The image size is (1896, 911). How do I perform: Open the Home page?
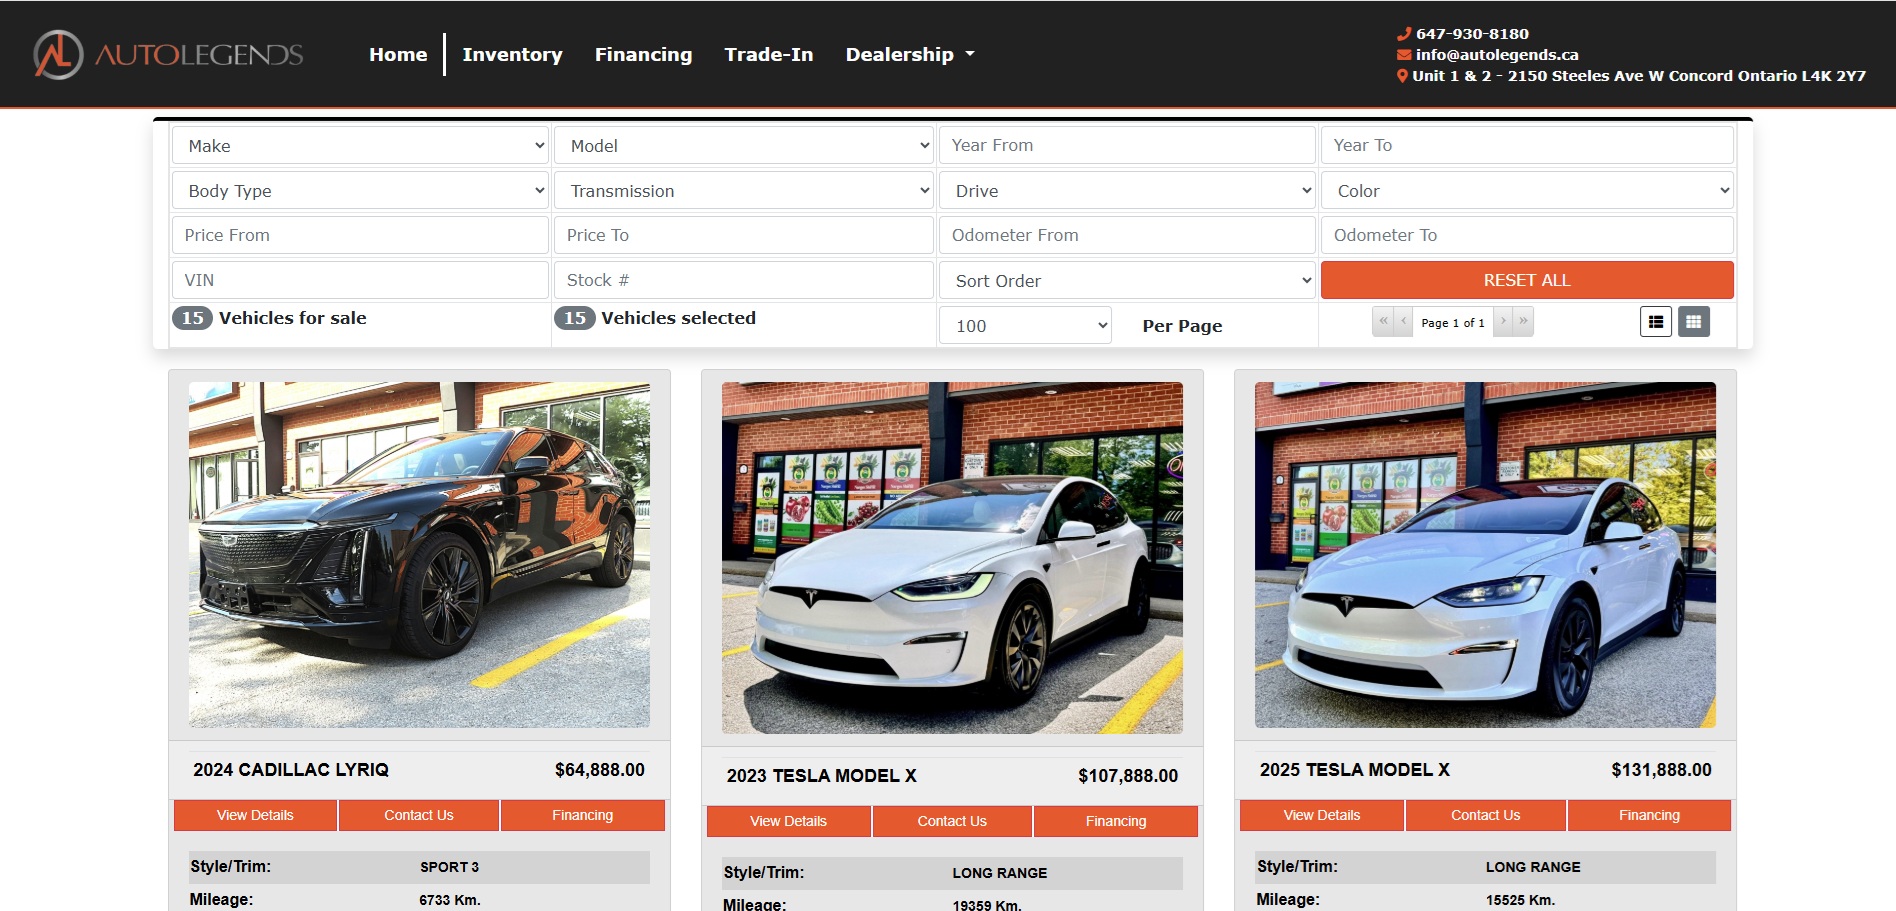pos(398,54)
